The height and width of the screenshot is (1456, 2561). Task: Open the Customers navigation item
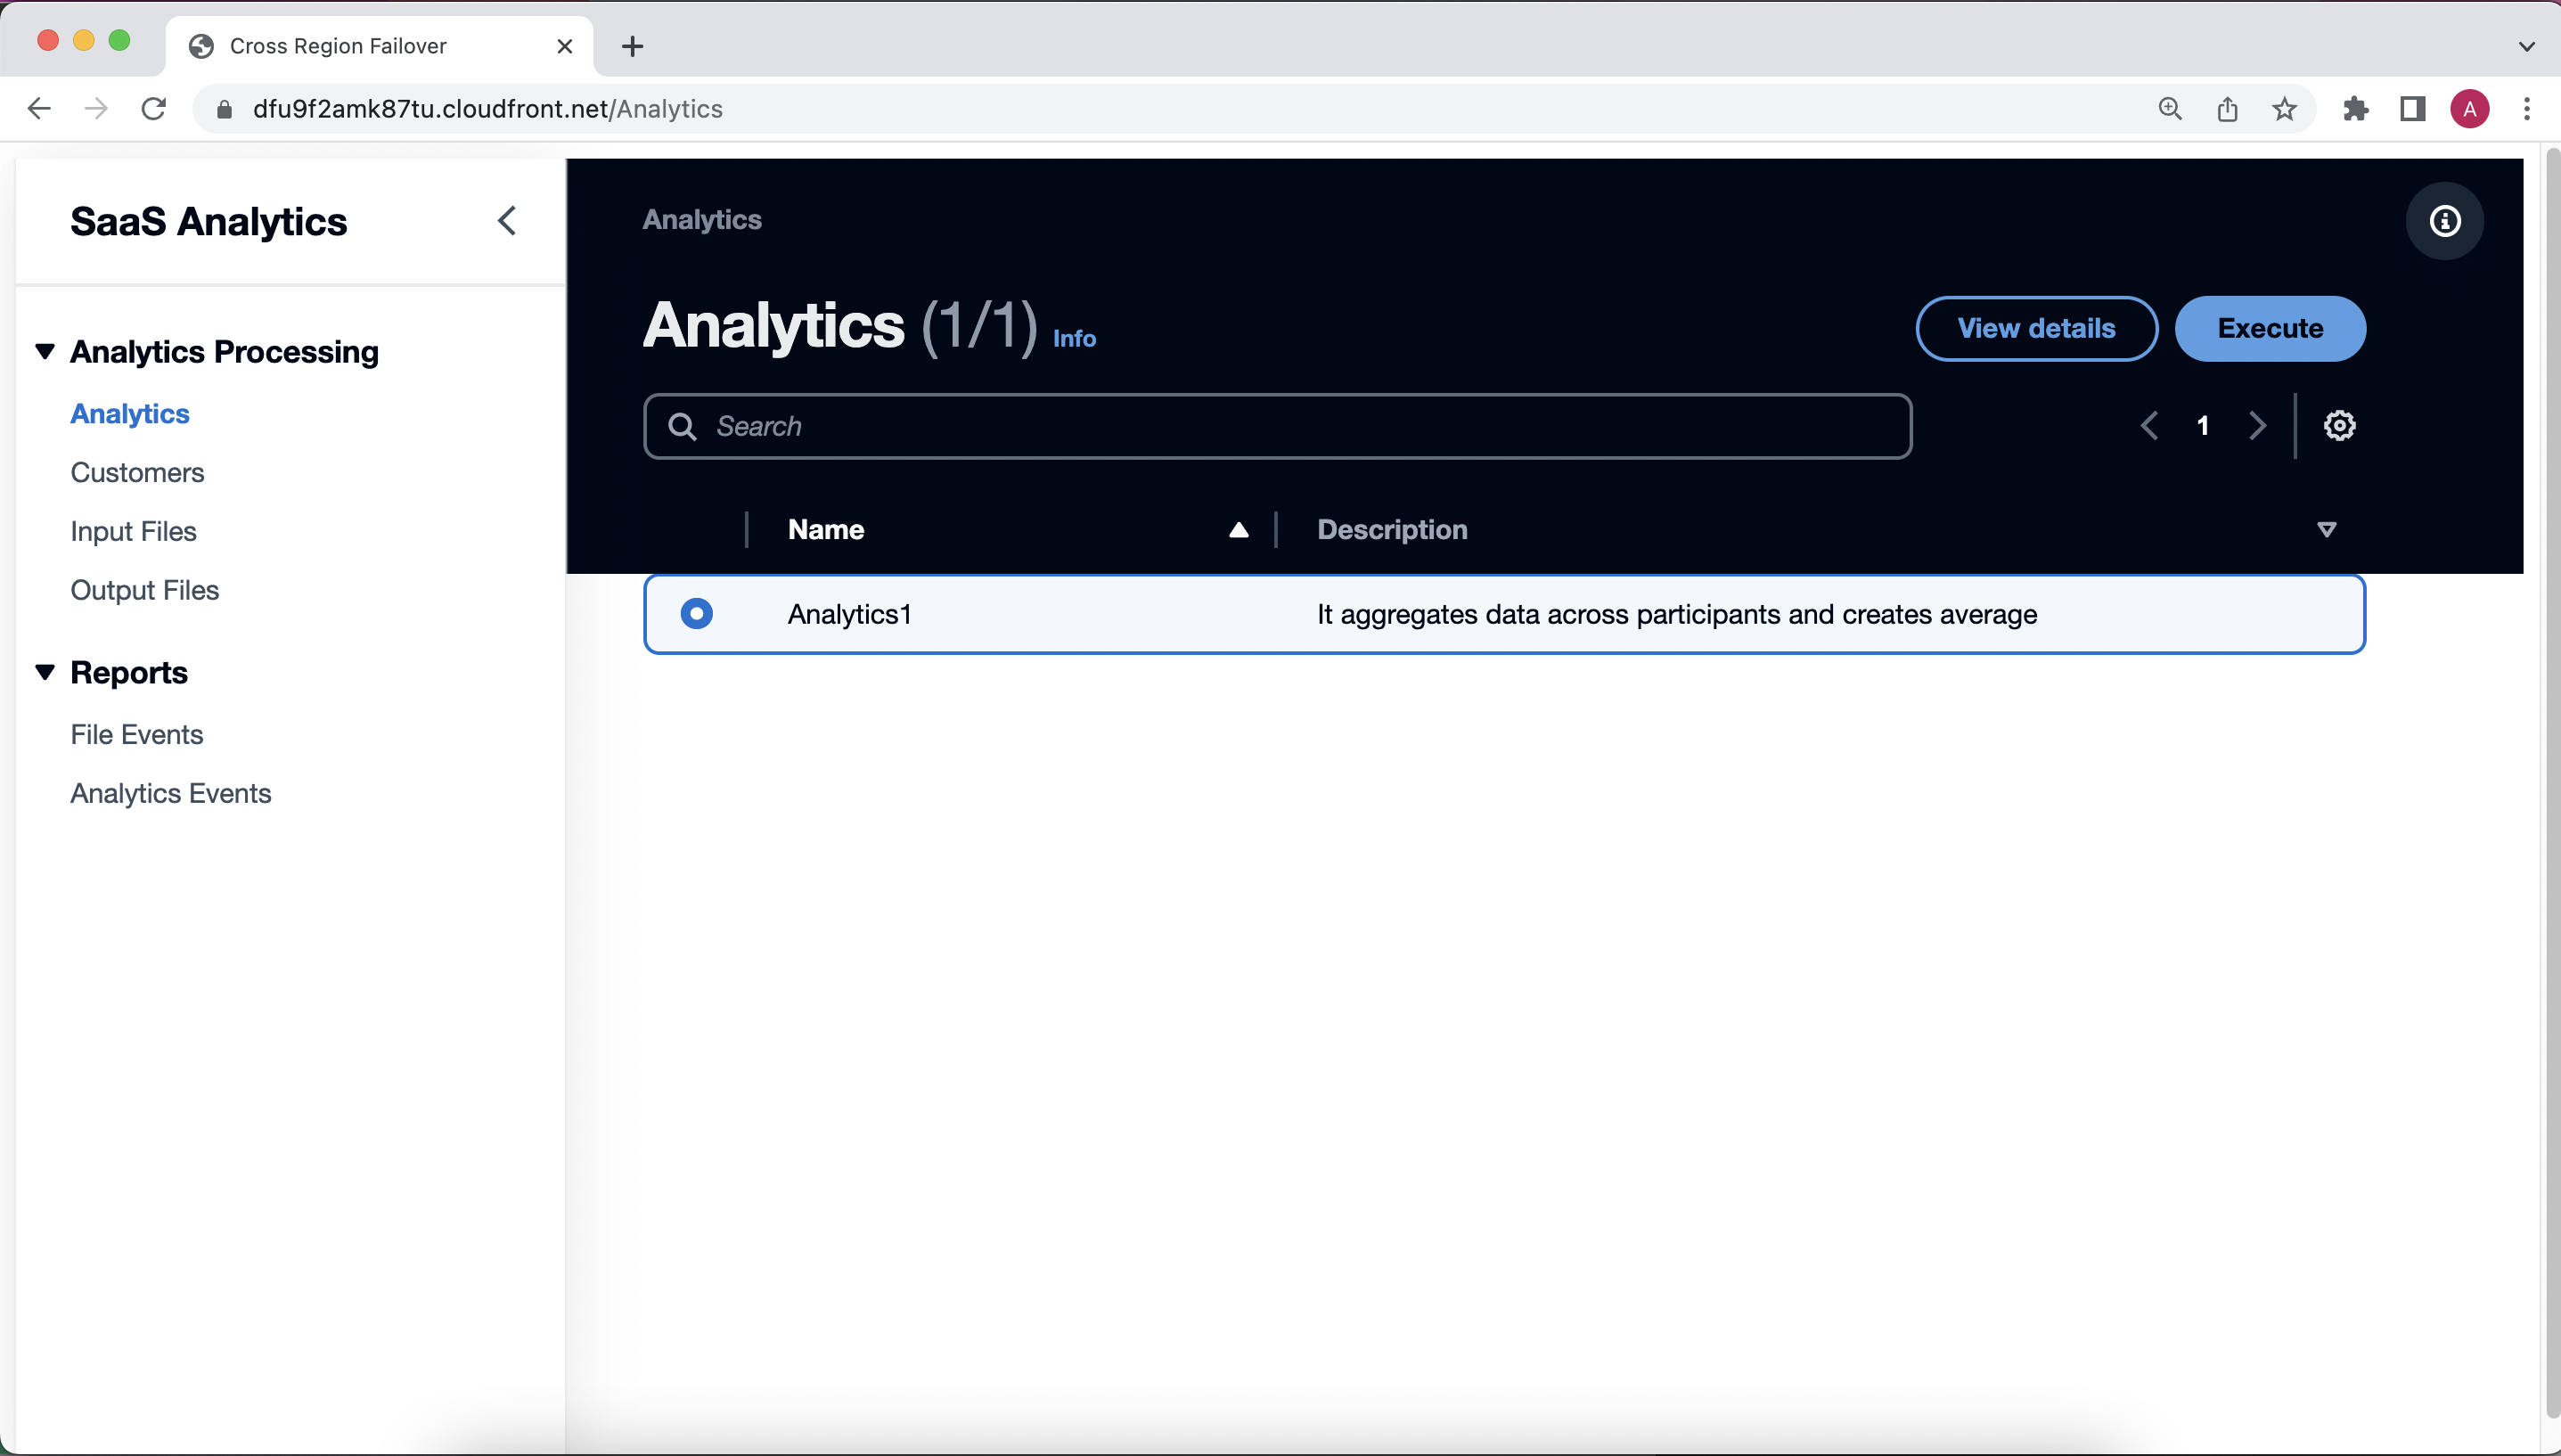coord(137,472)
